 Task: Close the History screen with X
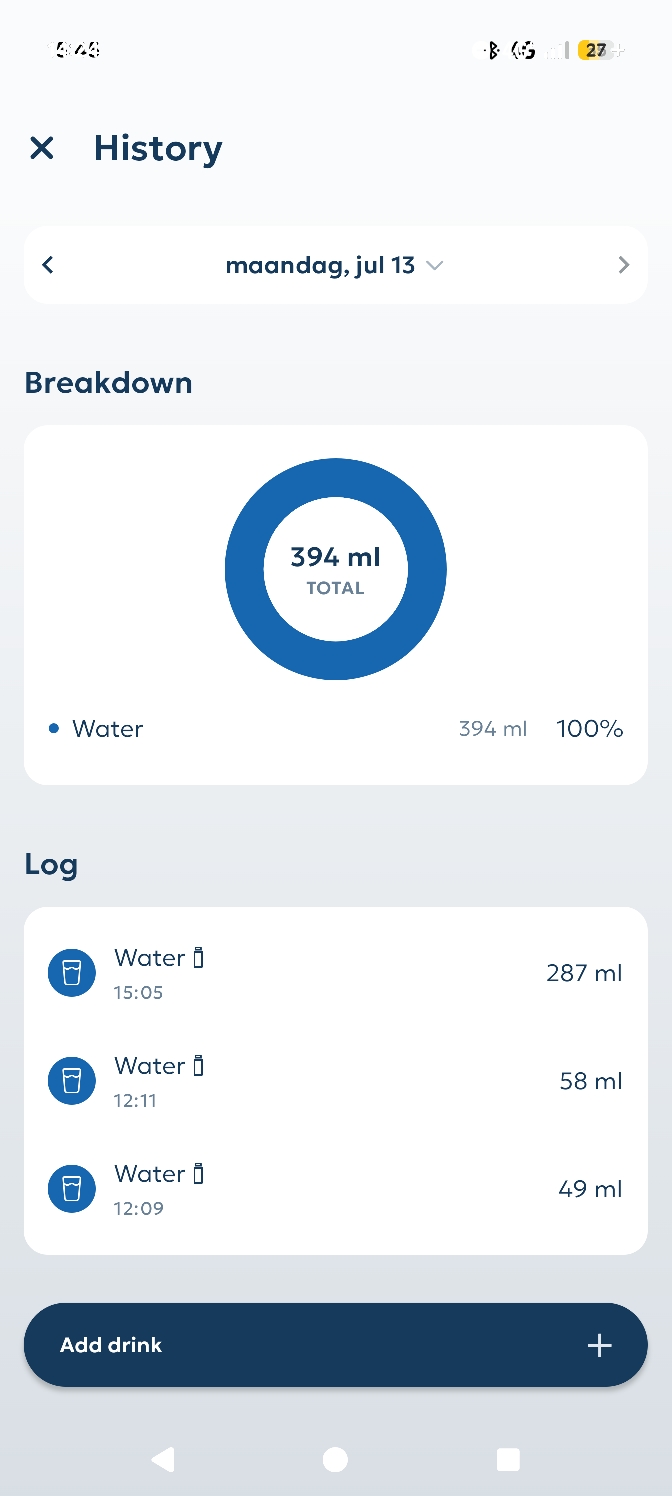[x=41, y=148]
